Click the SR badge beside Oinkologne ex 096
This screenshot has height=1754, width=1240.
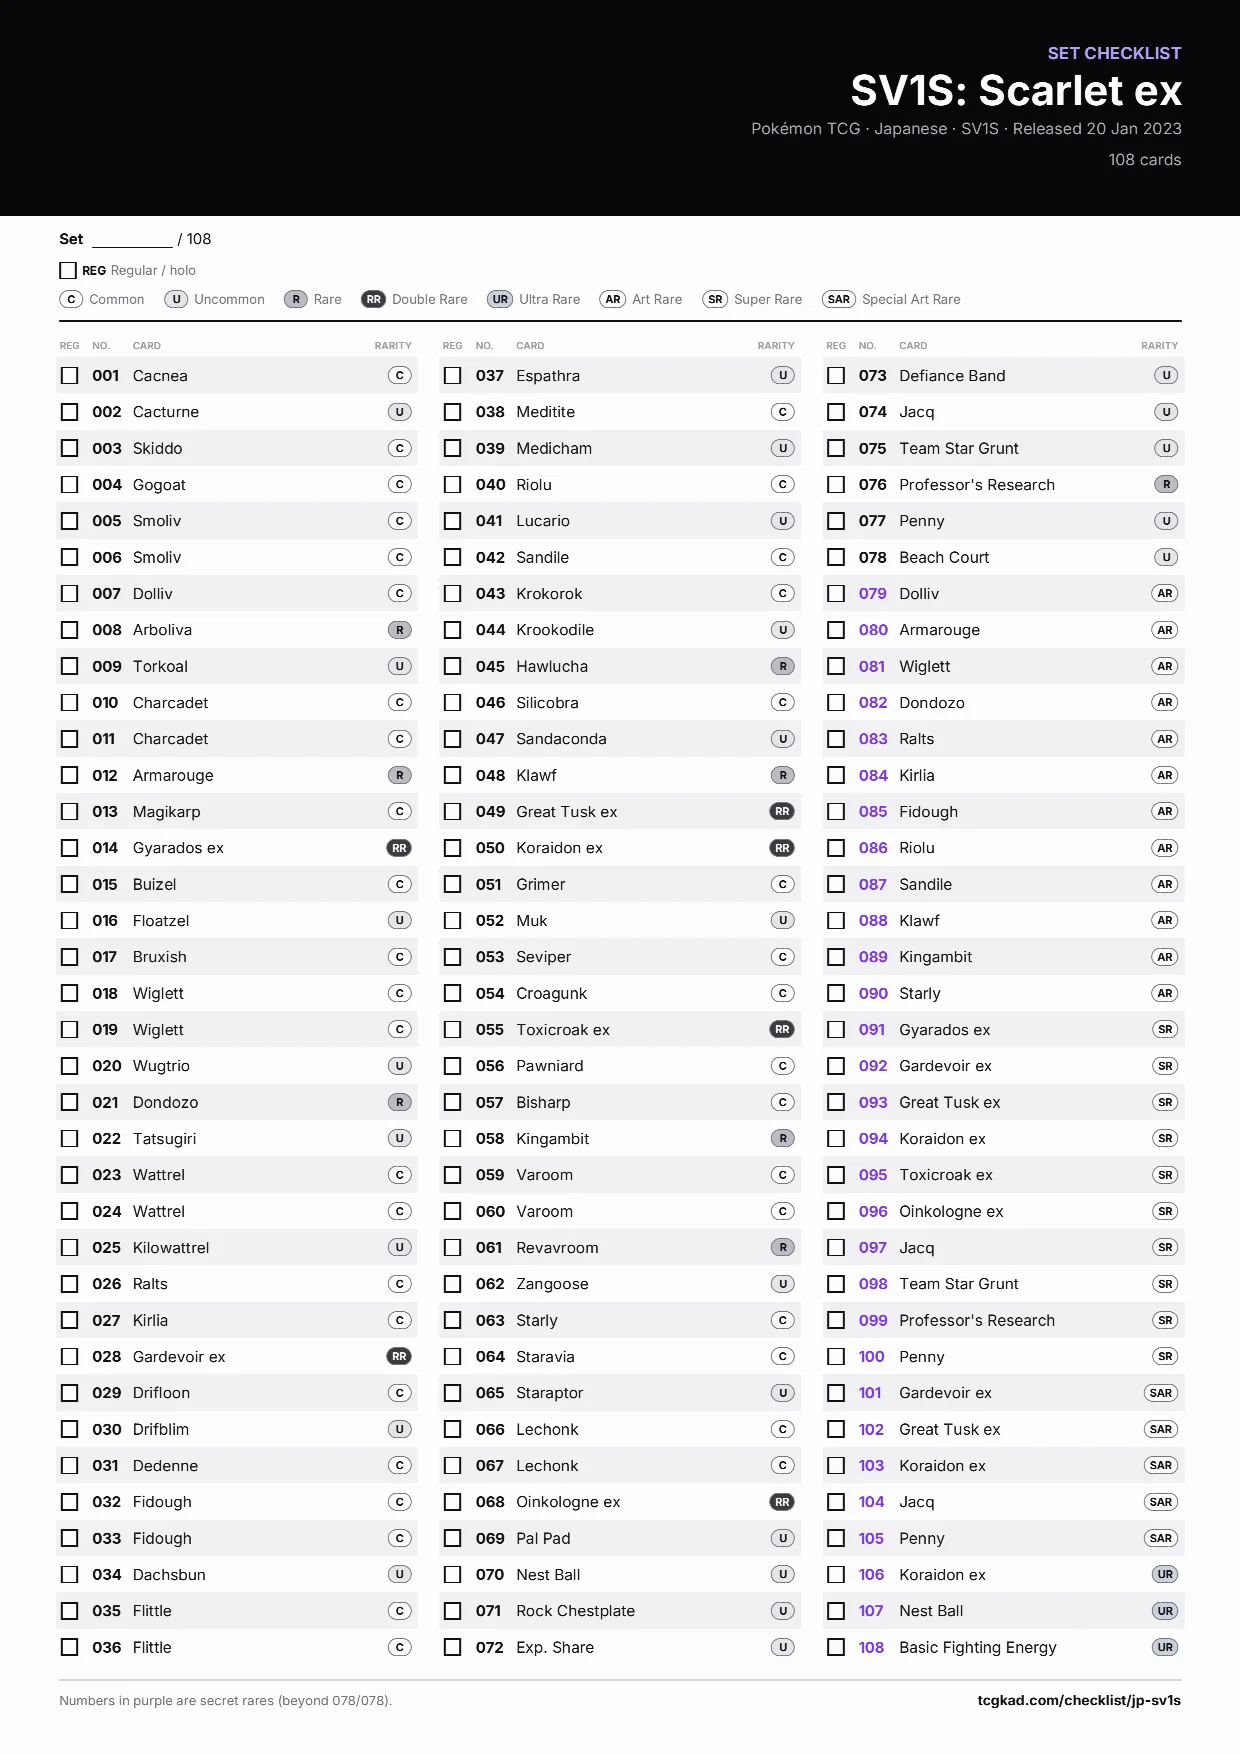coord(1165,1211)
